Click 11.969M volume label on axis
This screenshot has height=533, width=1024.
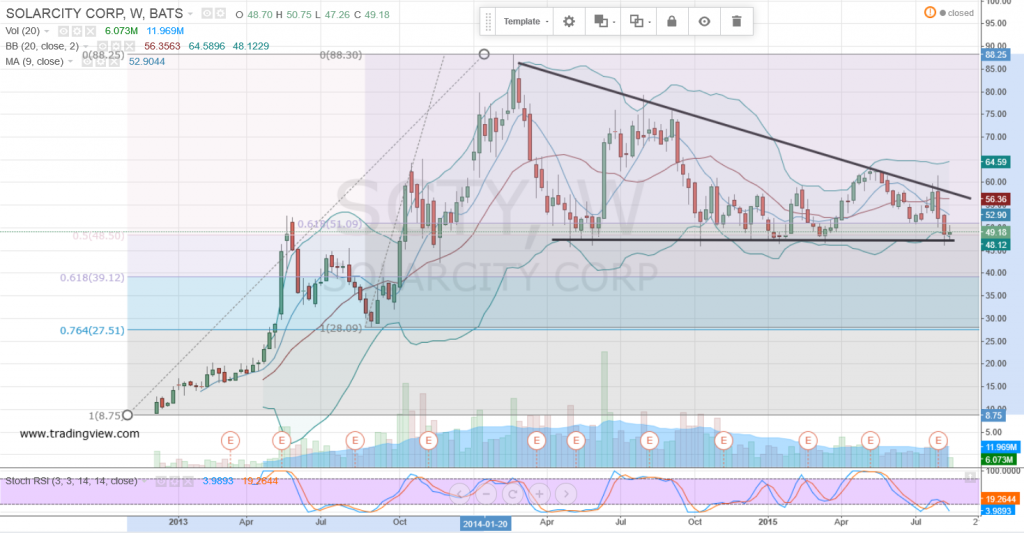[1000, 447]
